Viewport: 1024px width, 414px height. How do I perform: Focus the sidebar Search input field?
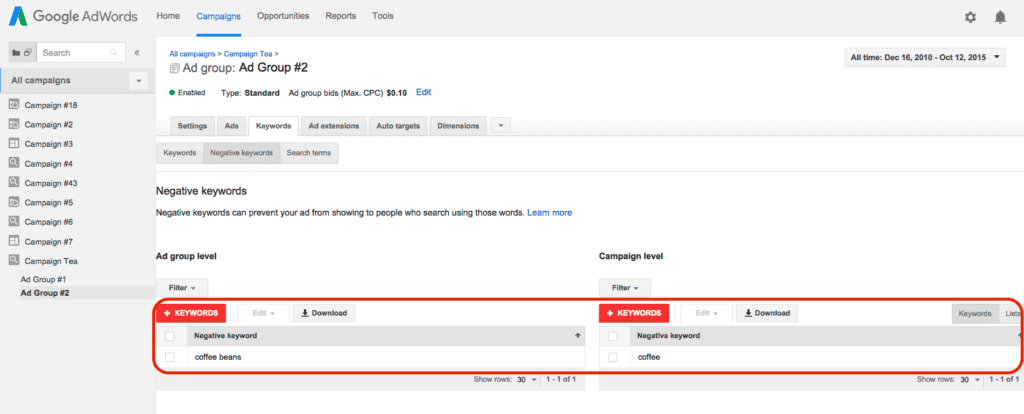(x=81, y=53)
